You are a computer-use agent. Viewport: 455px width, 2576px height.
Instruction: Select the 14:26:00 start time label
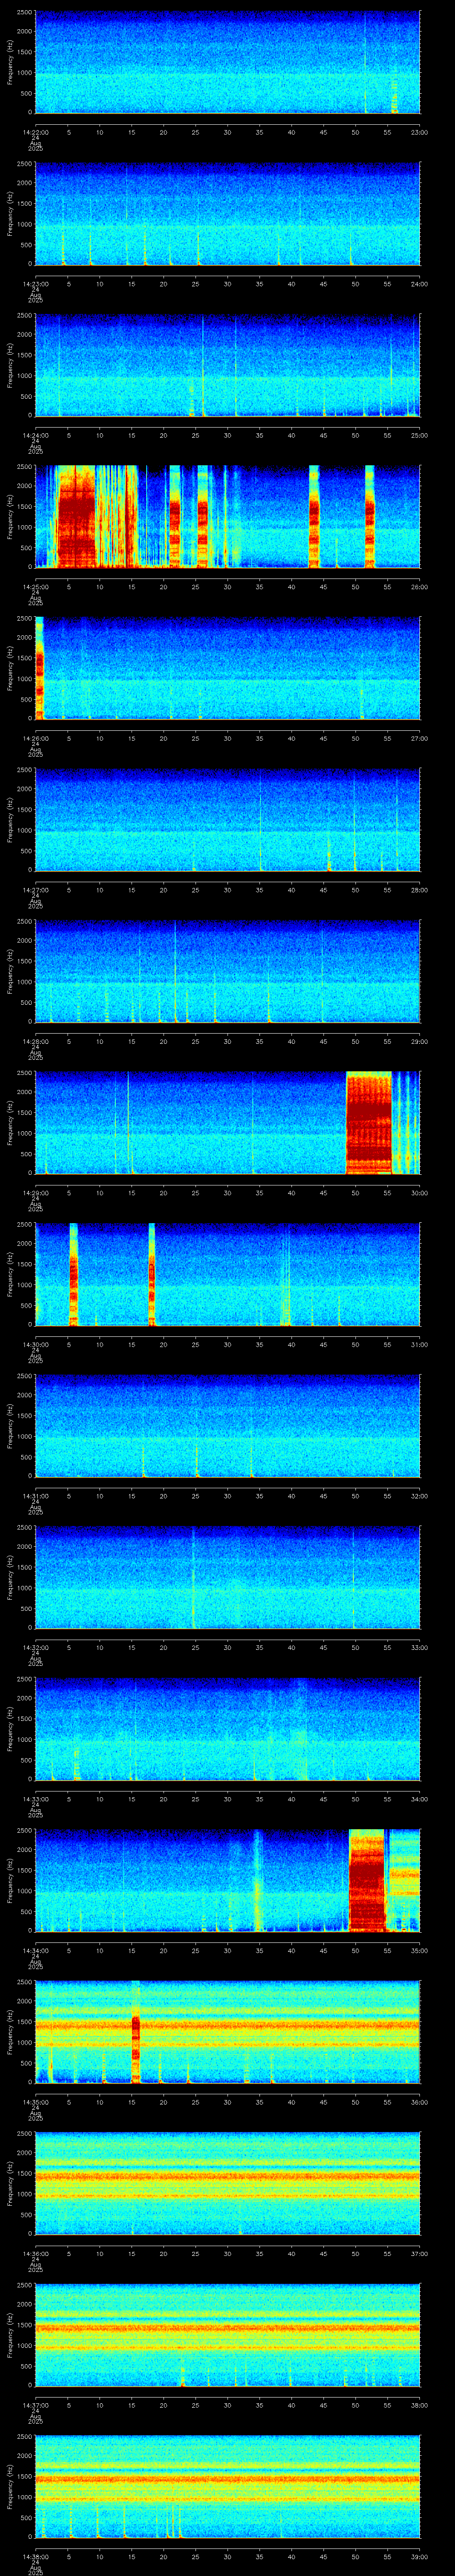tap(35, 738)
